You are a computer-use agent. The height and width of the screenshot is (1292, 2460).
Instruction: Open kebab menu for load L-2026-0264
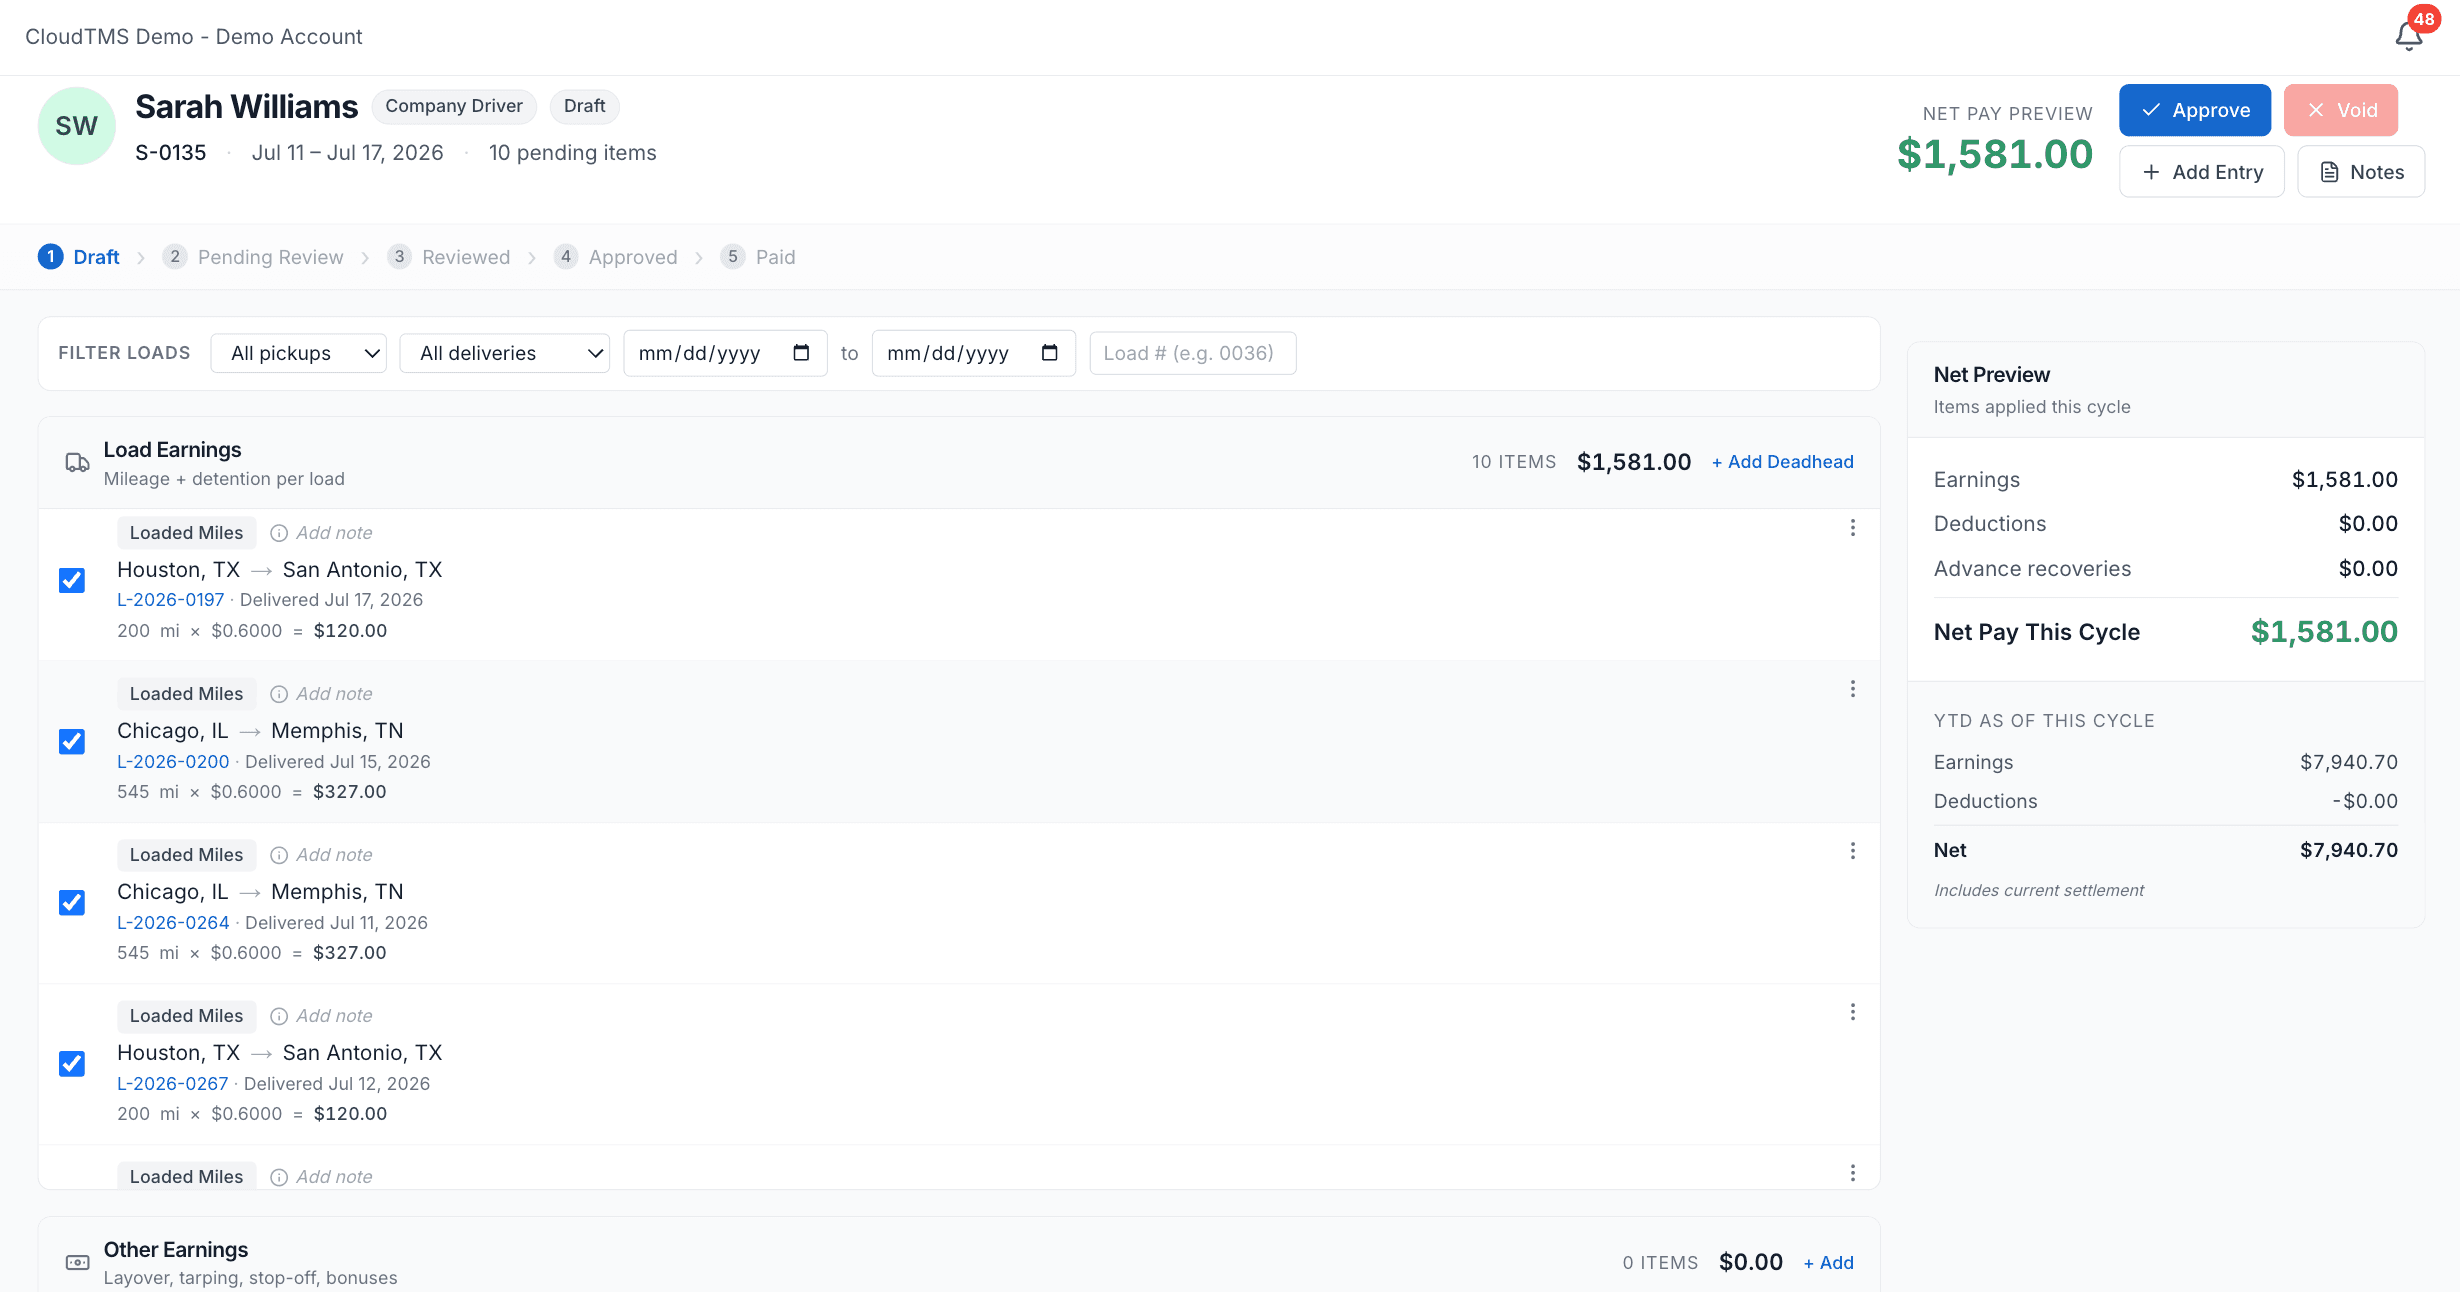[x=1852, y=850]
